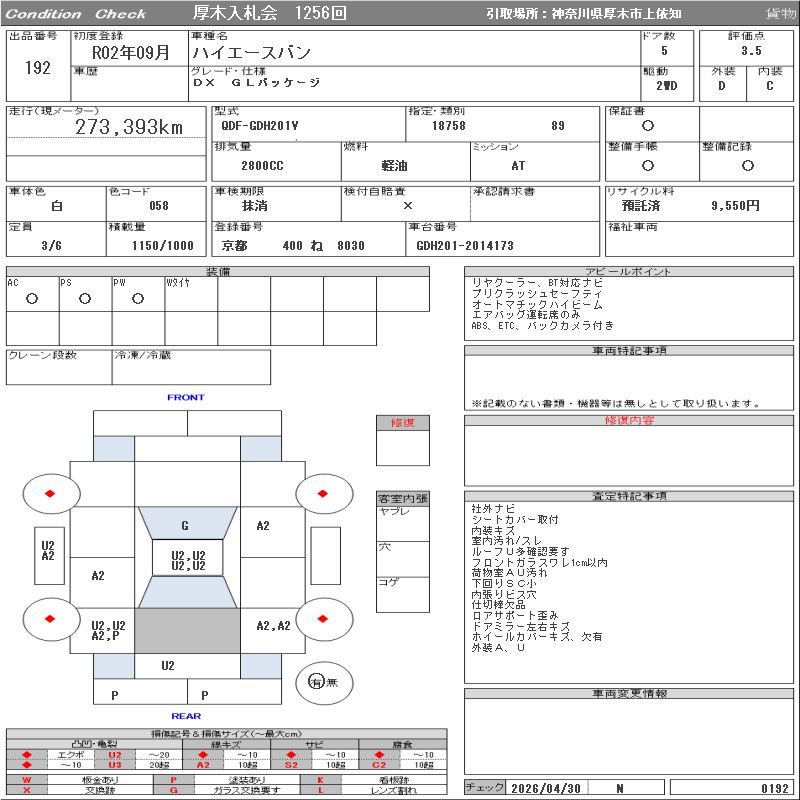This screenshot has height=800, width=800.
Task: Click the ルーフU多確認要す note
Action: click(x=520, y=552)
